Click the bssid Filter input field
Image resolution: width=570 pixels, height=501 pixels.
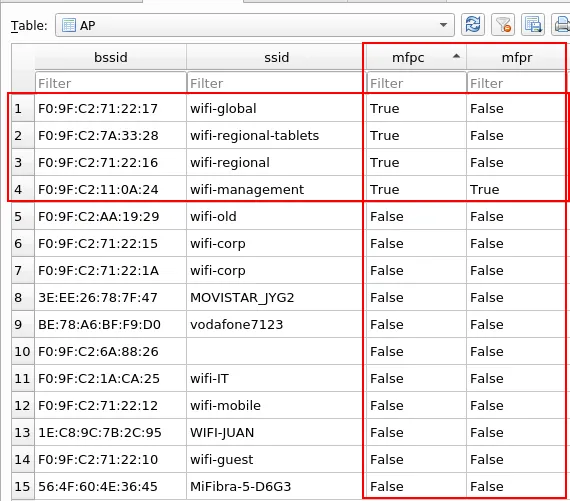click(x=111, y=83)
